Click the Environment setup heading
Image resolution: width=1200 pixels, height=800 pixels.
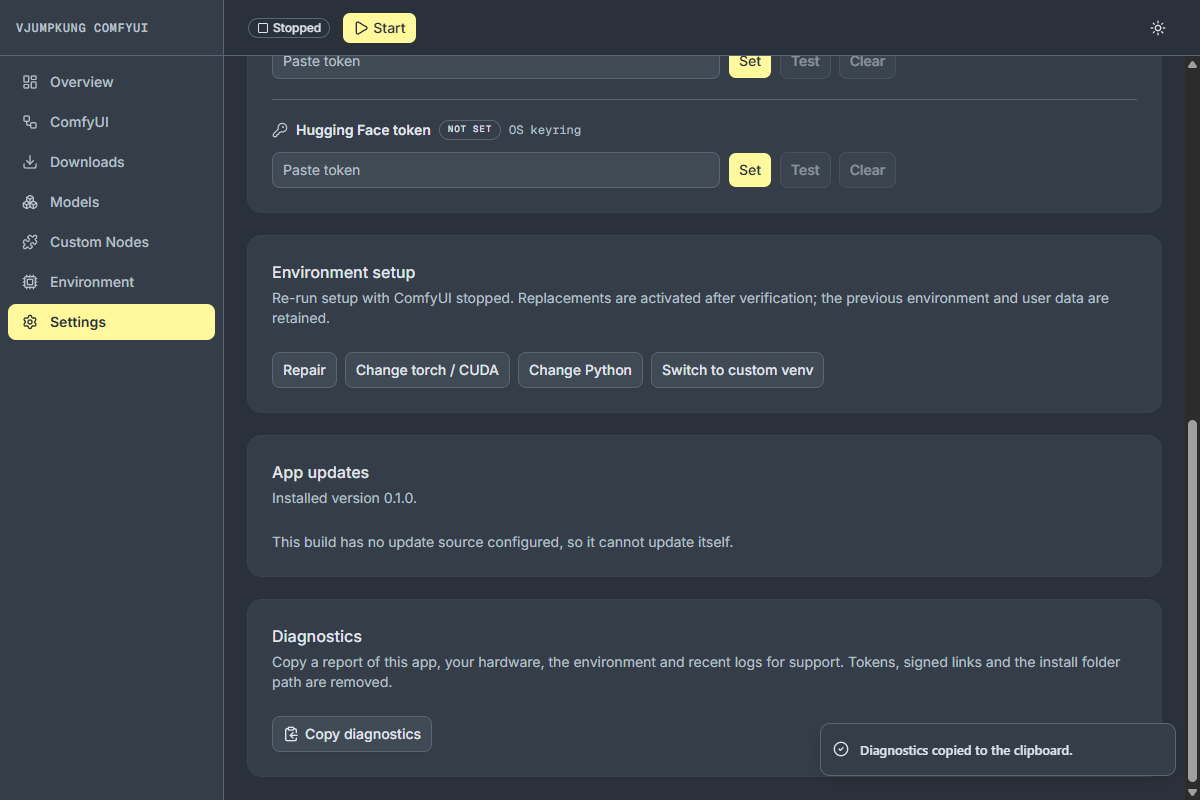point(343,272)
